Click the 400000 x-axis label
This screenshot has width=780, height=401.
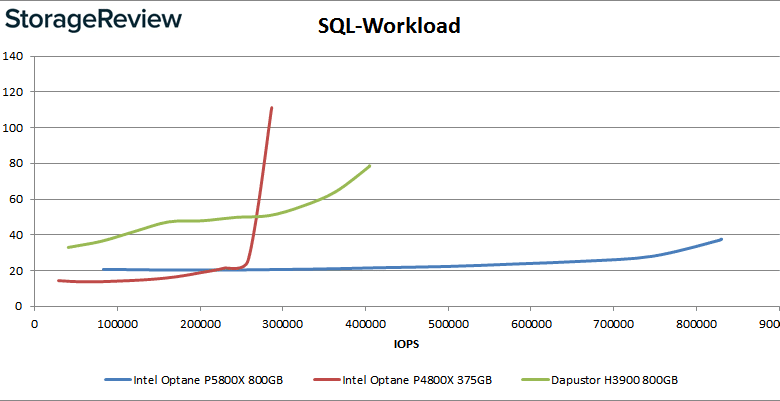click(x=365, y=324)
